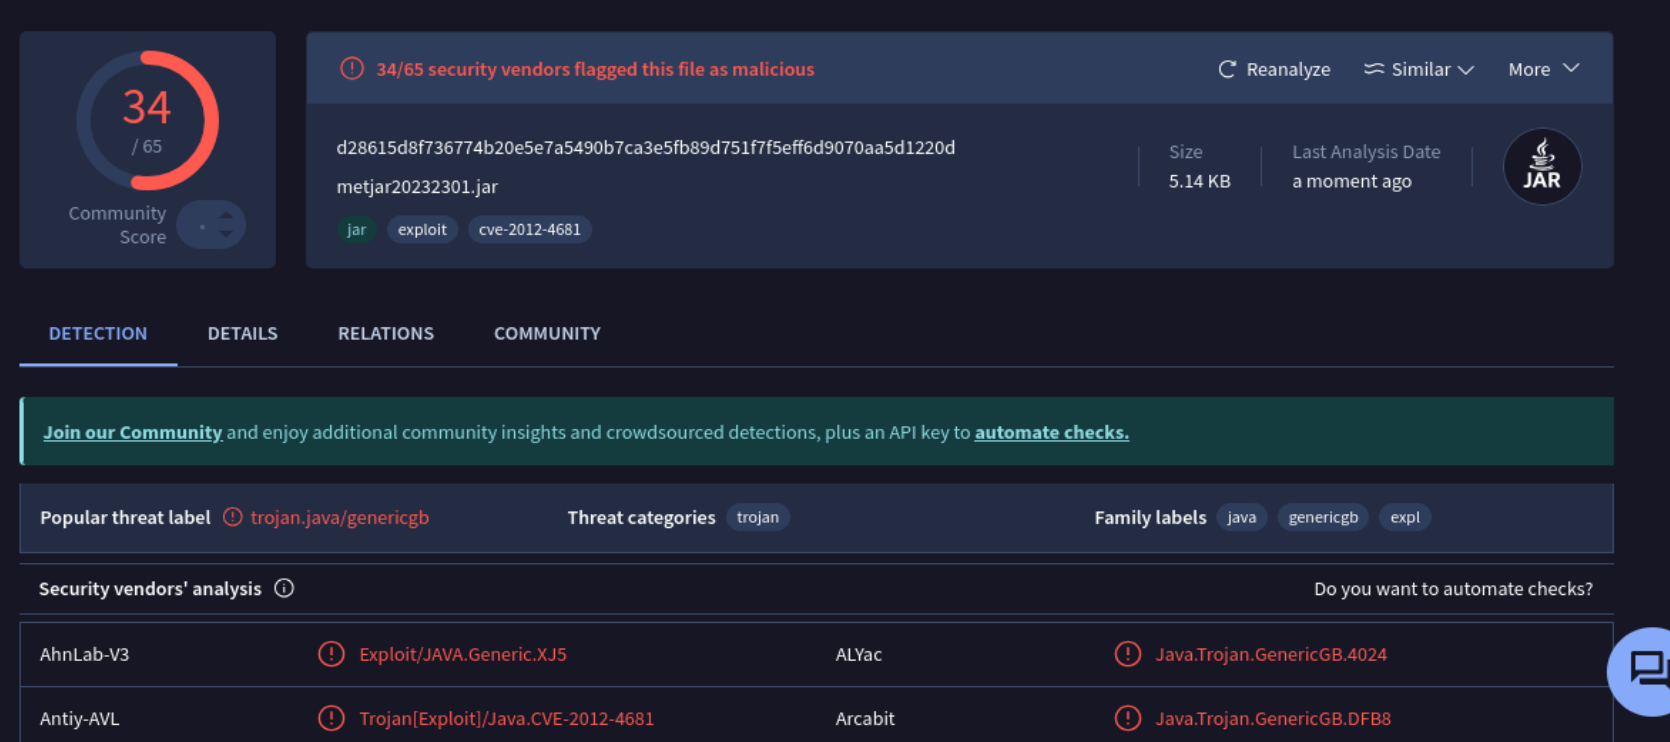Follow the automate checks link in the banner
Screen dimensions: 1670x742
[x=1051, y=432]
